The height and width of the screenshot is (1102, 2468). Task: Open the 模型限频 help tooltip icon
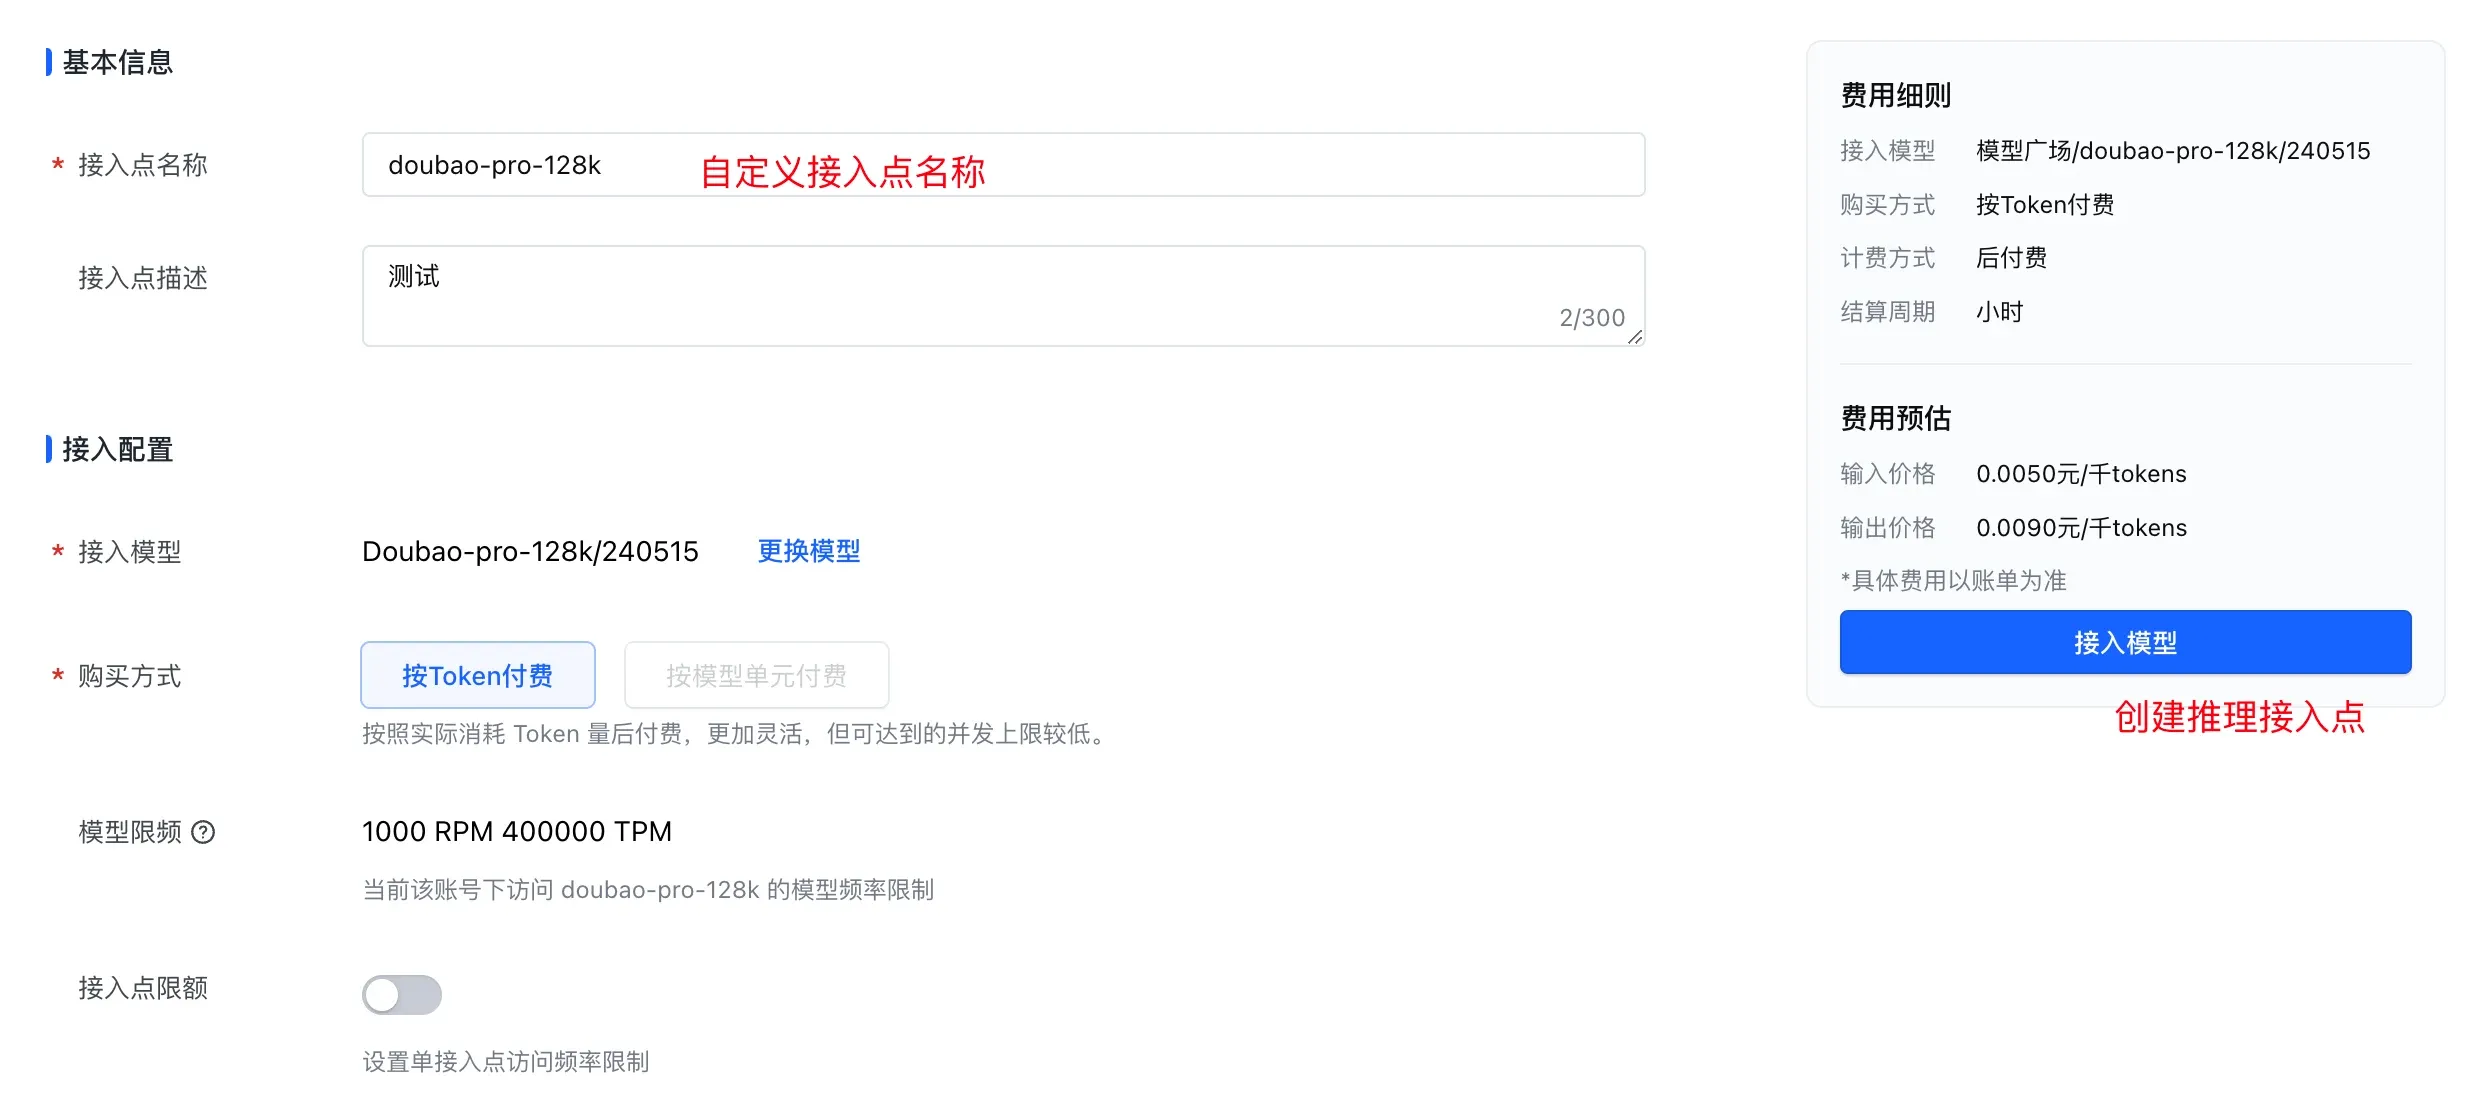205,832
